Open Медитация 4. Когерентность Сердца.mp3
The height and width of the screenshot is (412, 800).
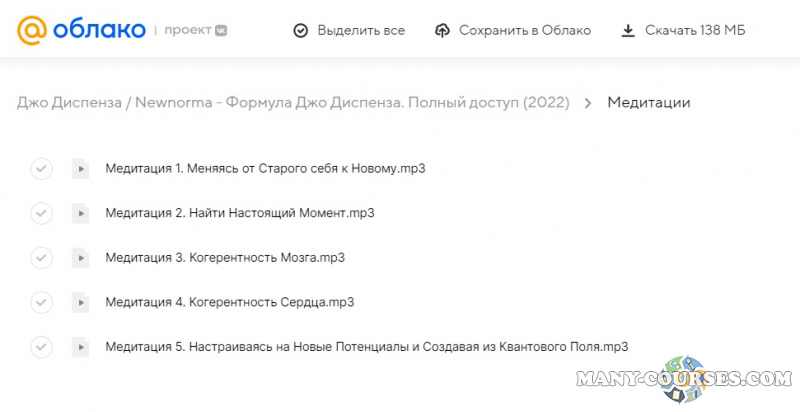tap(229, 302)
